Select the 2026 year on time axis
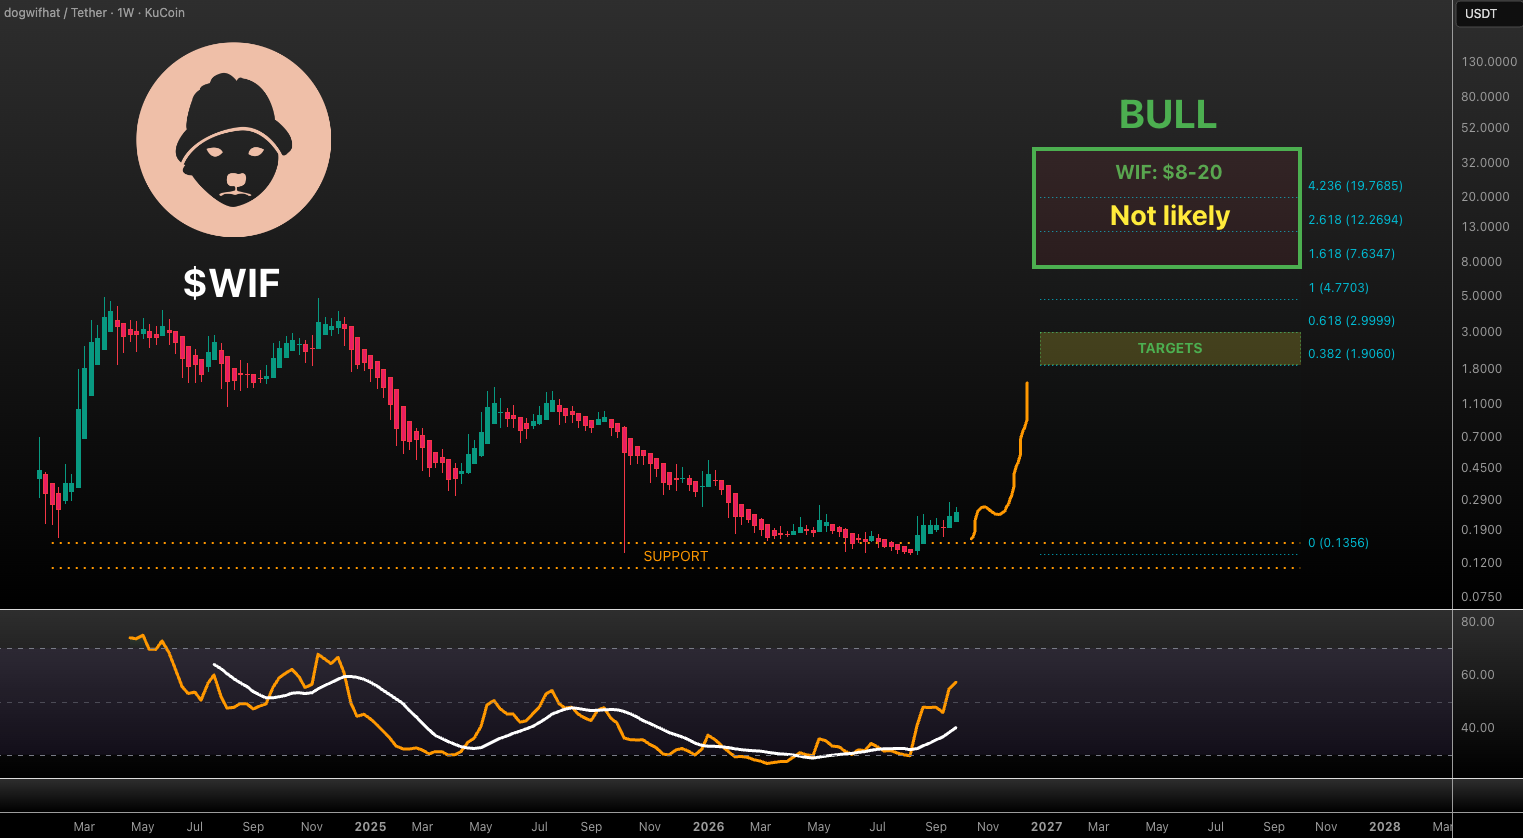Screen dimensions: 1523x838 click(708, 827)
